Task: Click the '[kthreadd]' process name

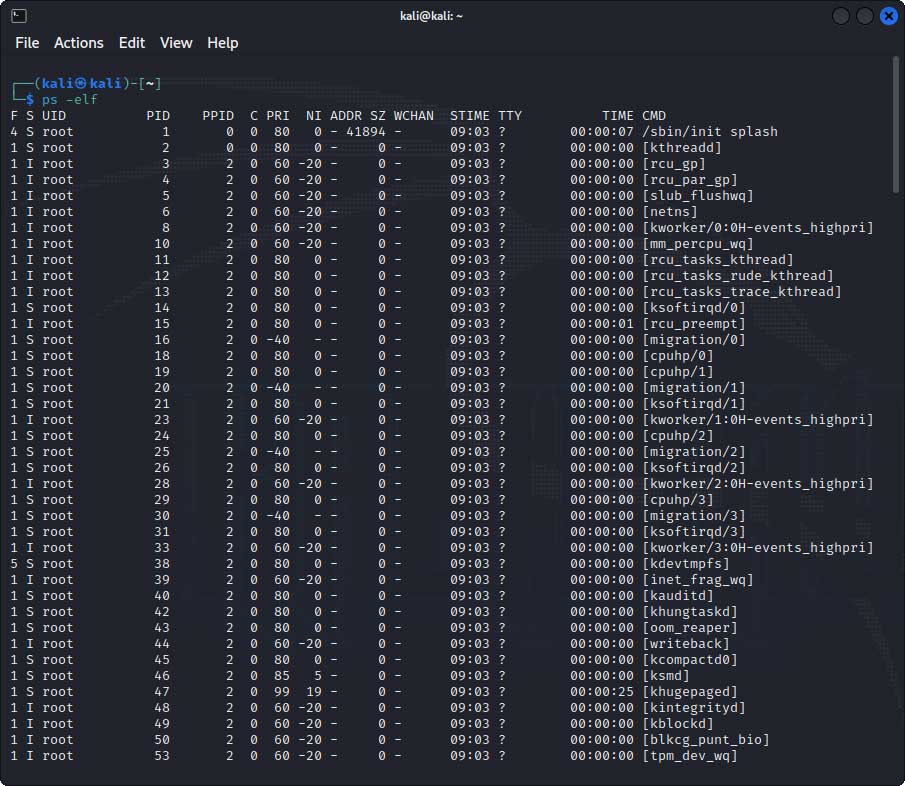Action: [682, 148]
